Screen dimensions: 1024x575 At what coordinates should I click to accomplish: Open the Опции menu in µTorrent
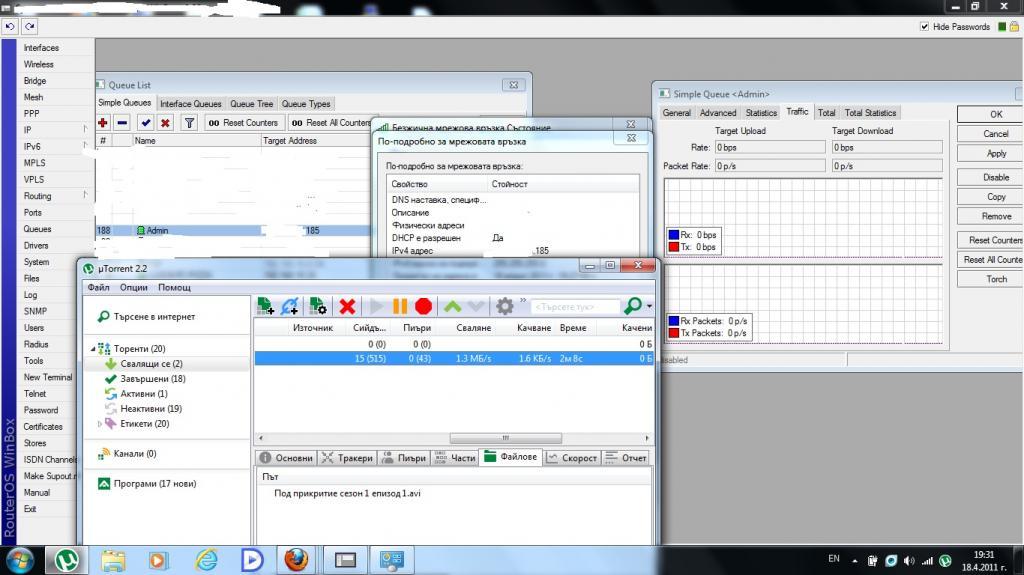[133, 287]
